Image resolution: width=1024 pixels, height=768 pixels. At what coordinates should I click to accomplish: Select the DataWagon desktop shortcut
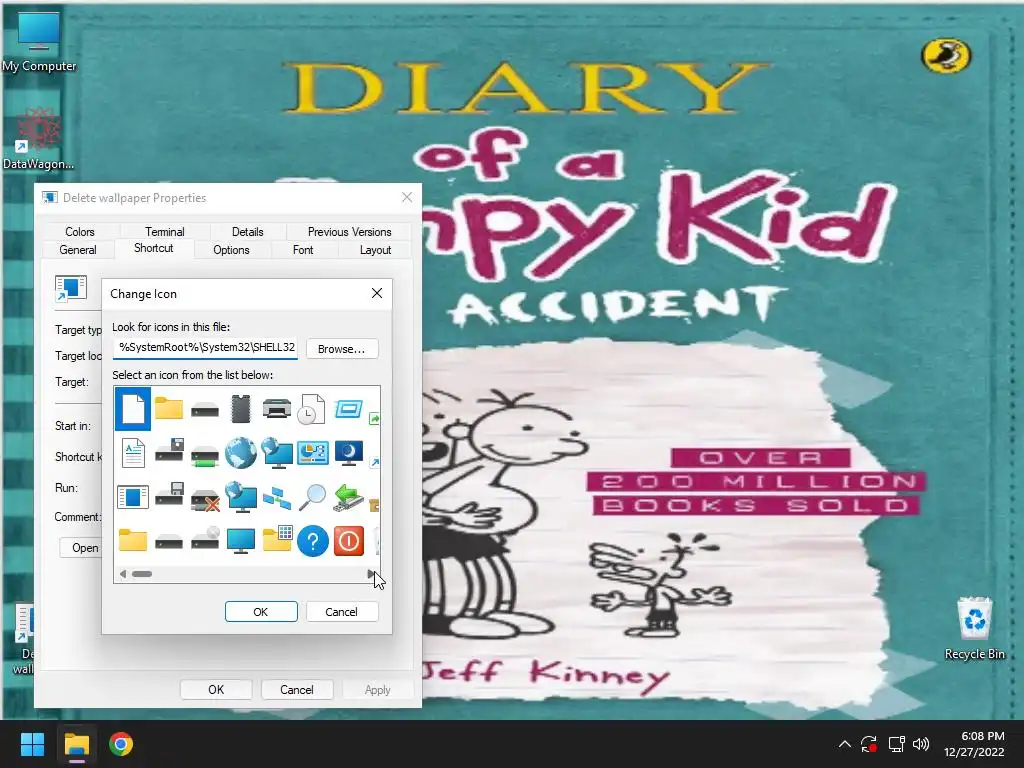click(39, 139)
